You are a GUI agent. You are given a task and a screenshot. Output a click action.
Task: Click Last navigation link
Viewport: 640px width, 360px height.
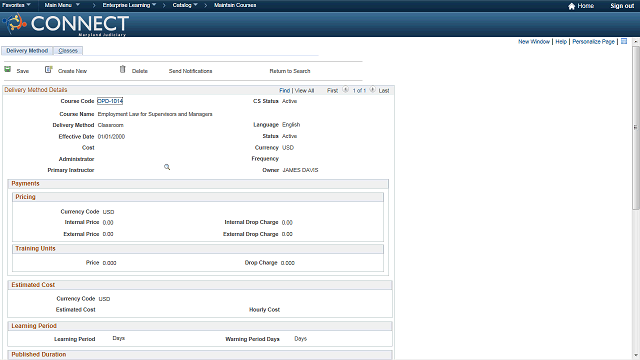point(384,91)
